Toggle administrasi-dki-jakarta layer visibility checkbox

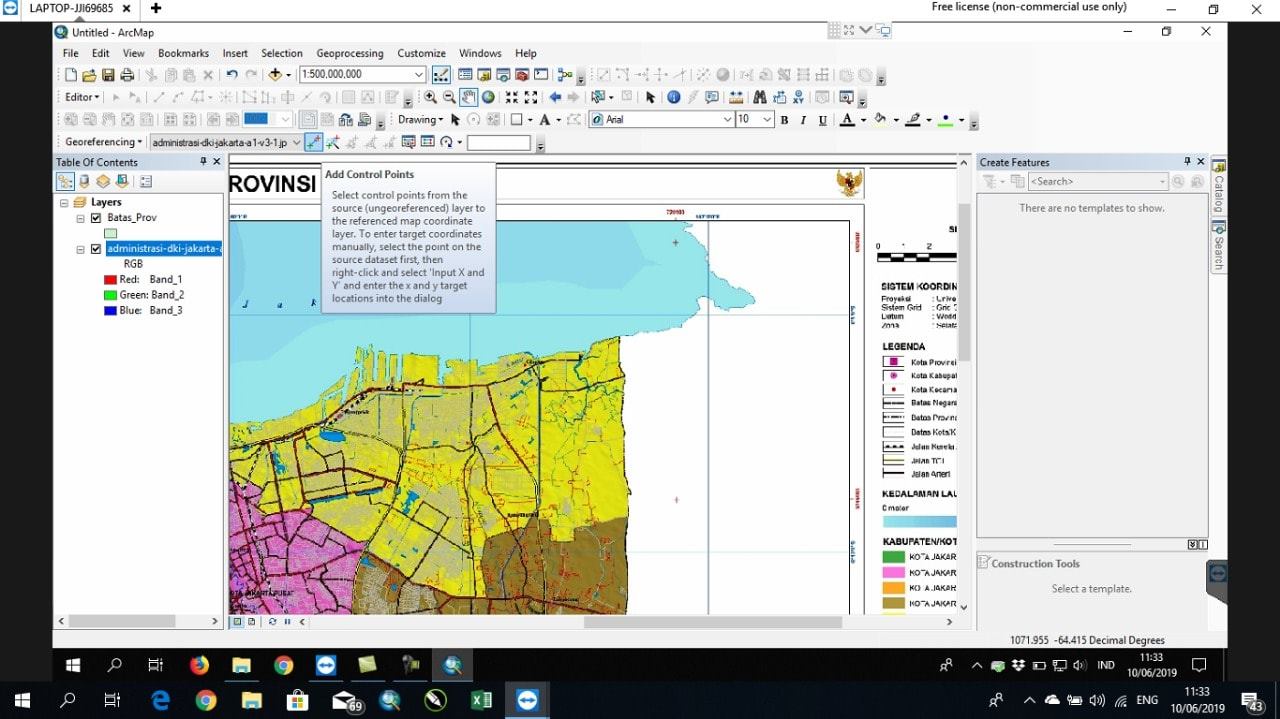[96, 249]
